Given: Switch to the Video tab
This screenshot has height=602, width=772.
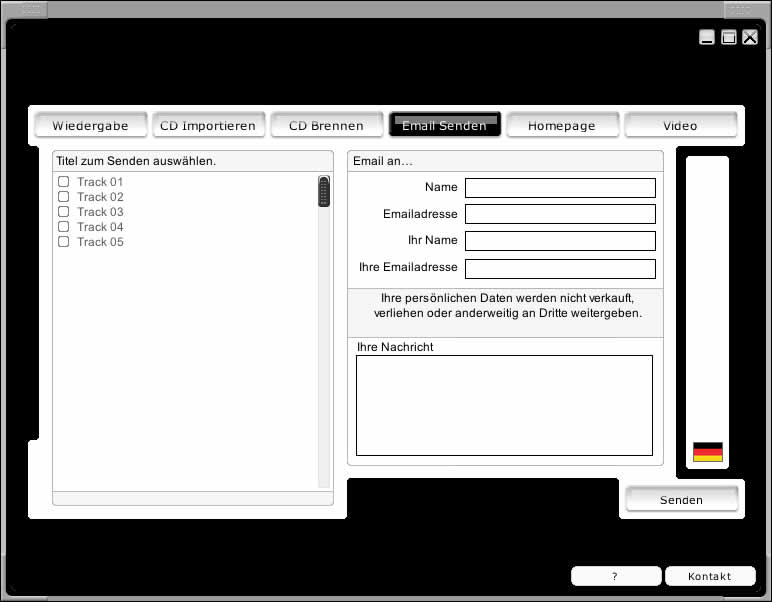Looking at the screenshot, I should point(680,126).
